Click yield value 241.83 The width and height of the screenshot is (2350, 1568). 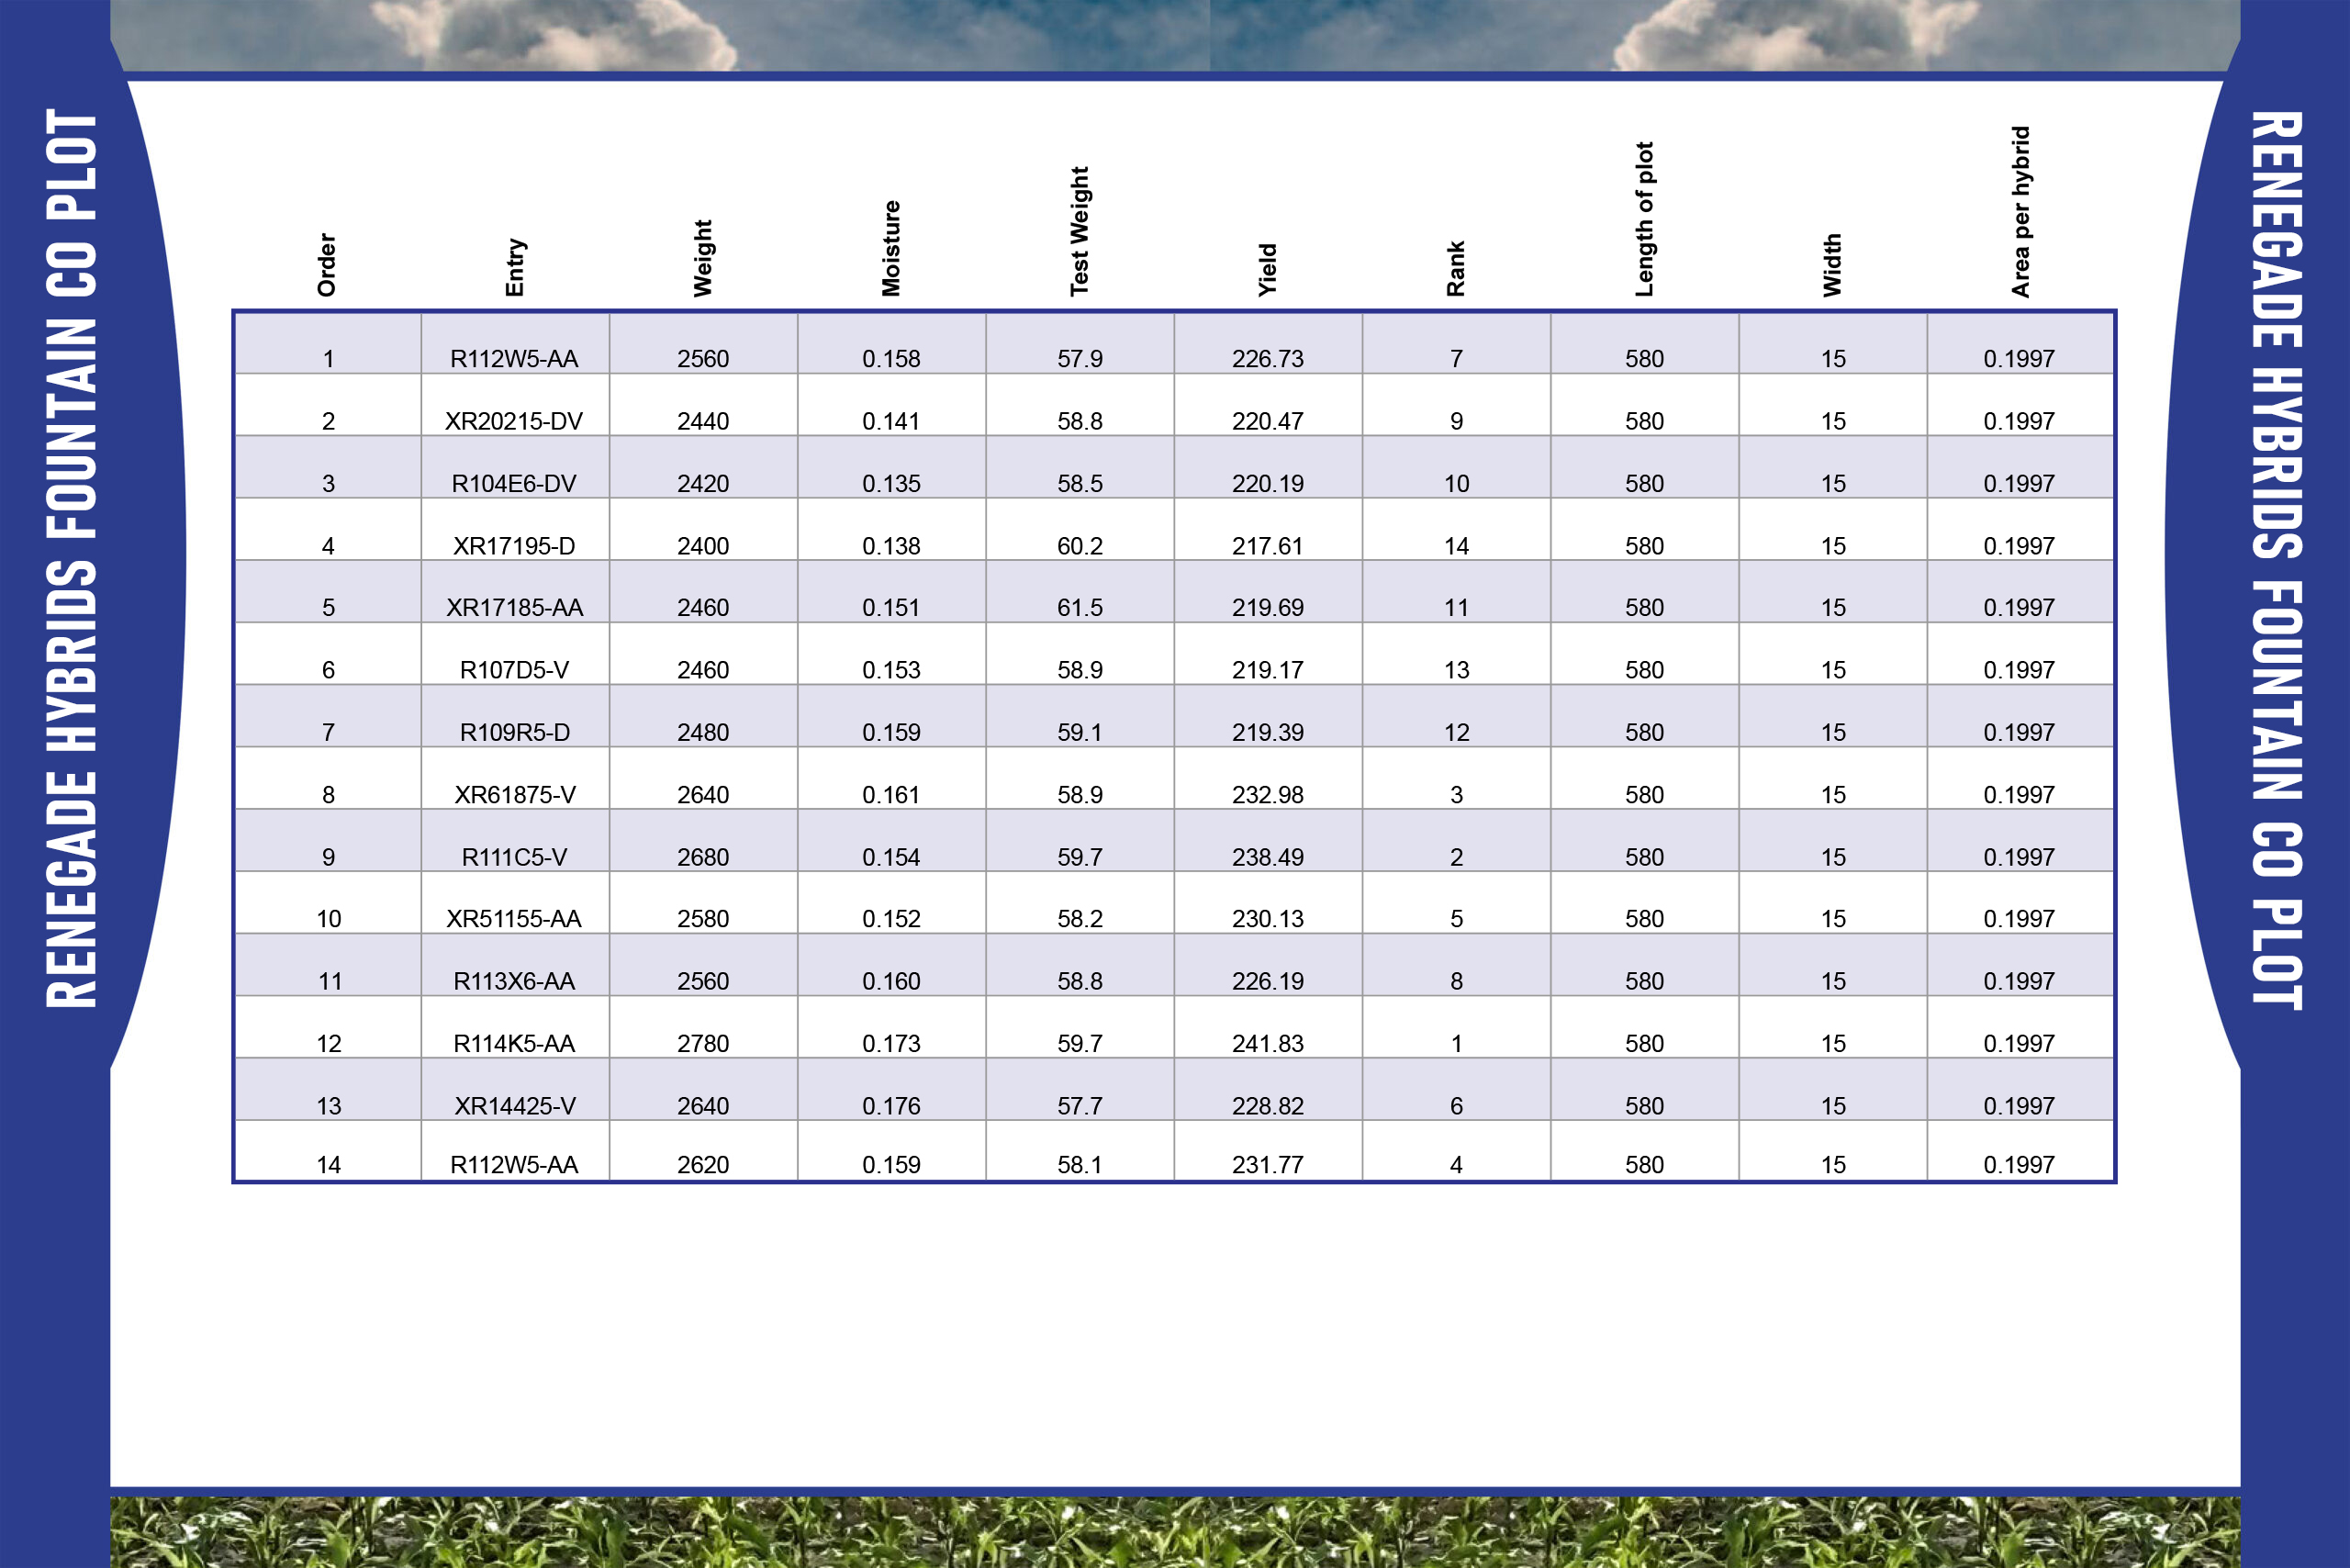pyautogui.click(x=1267, y=1043)
